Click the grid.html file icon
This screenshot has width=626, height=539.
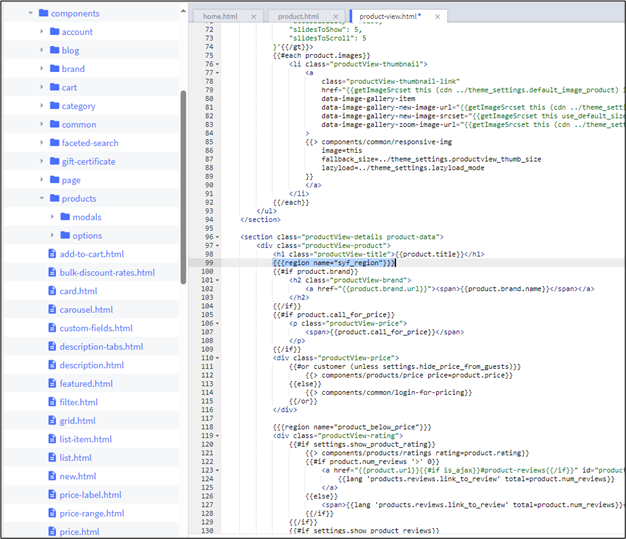point(52,421)
